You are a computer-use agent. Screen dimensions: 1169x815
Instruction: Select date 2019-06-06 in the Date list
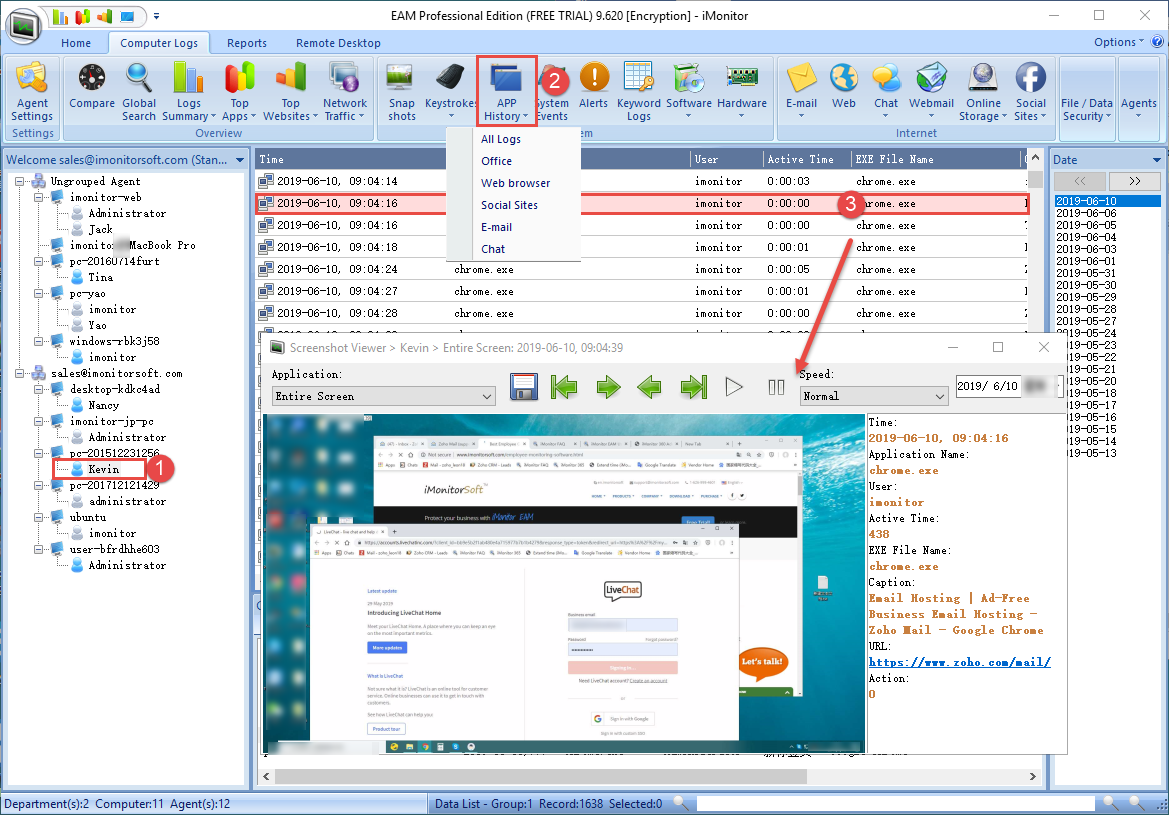[1086, 213]
